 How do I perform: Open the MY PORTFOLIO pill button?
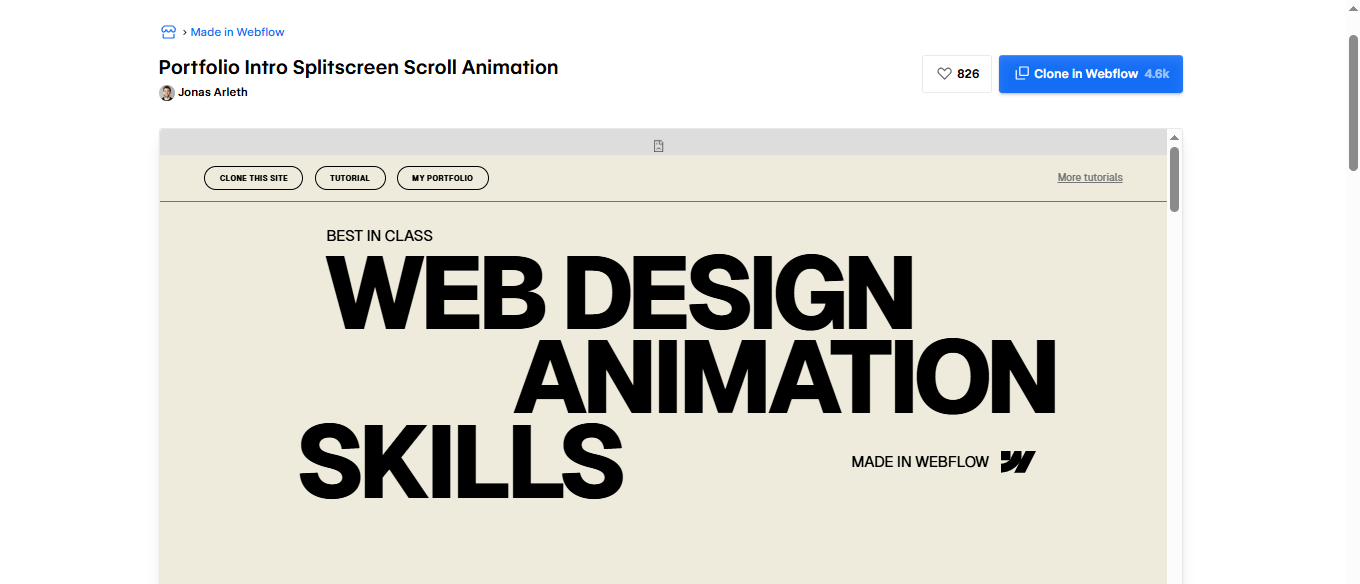[443, 178]
